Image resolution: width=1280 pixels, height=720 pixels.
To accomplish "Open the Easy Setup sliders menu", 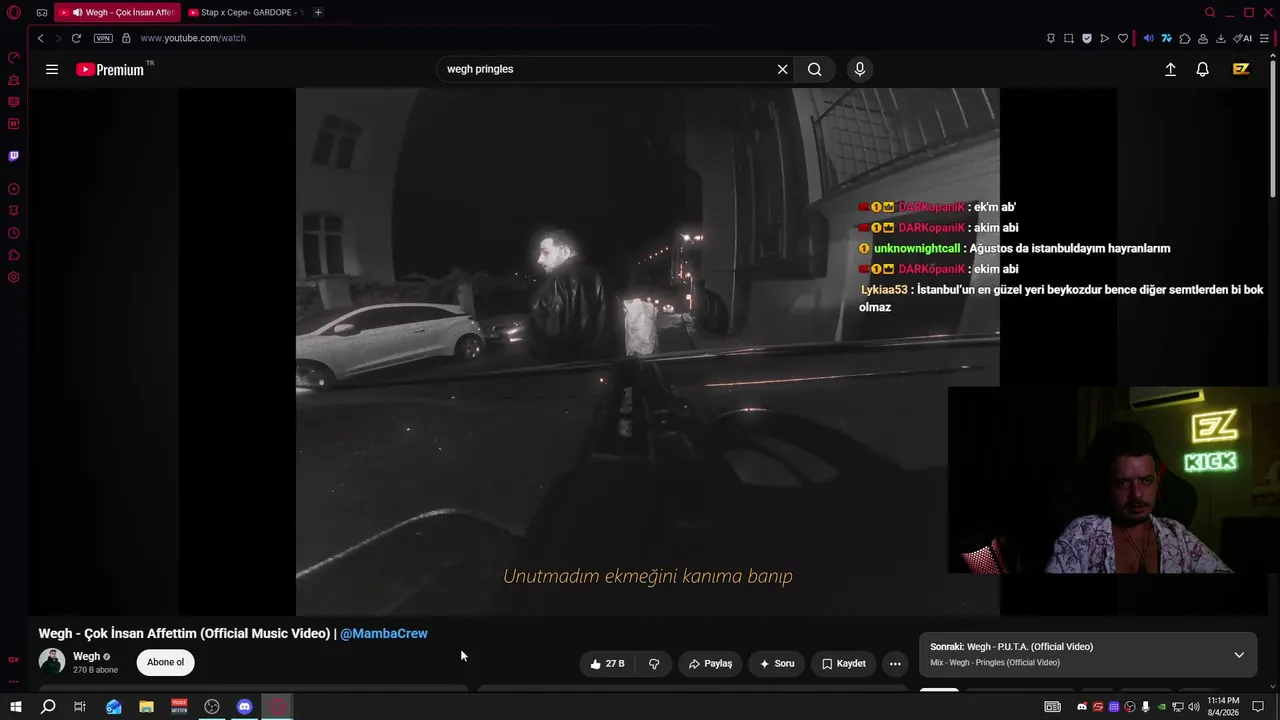I will [1264, 38].
